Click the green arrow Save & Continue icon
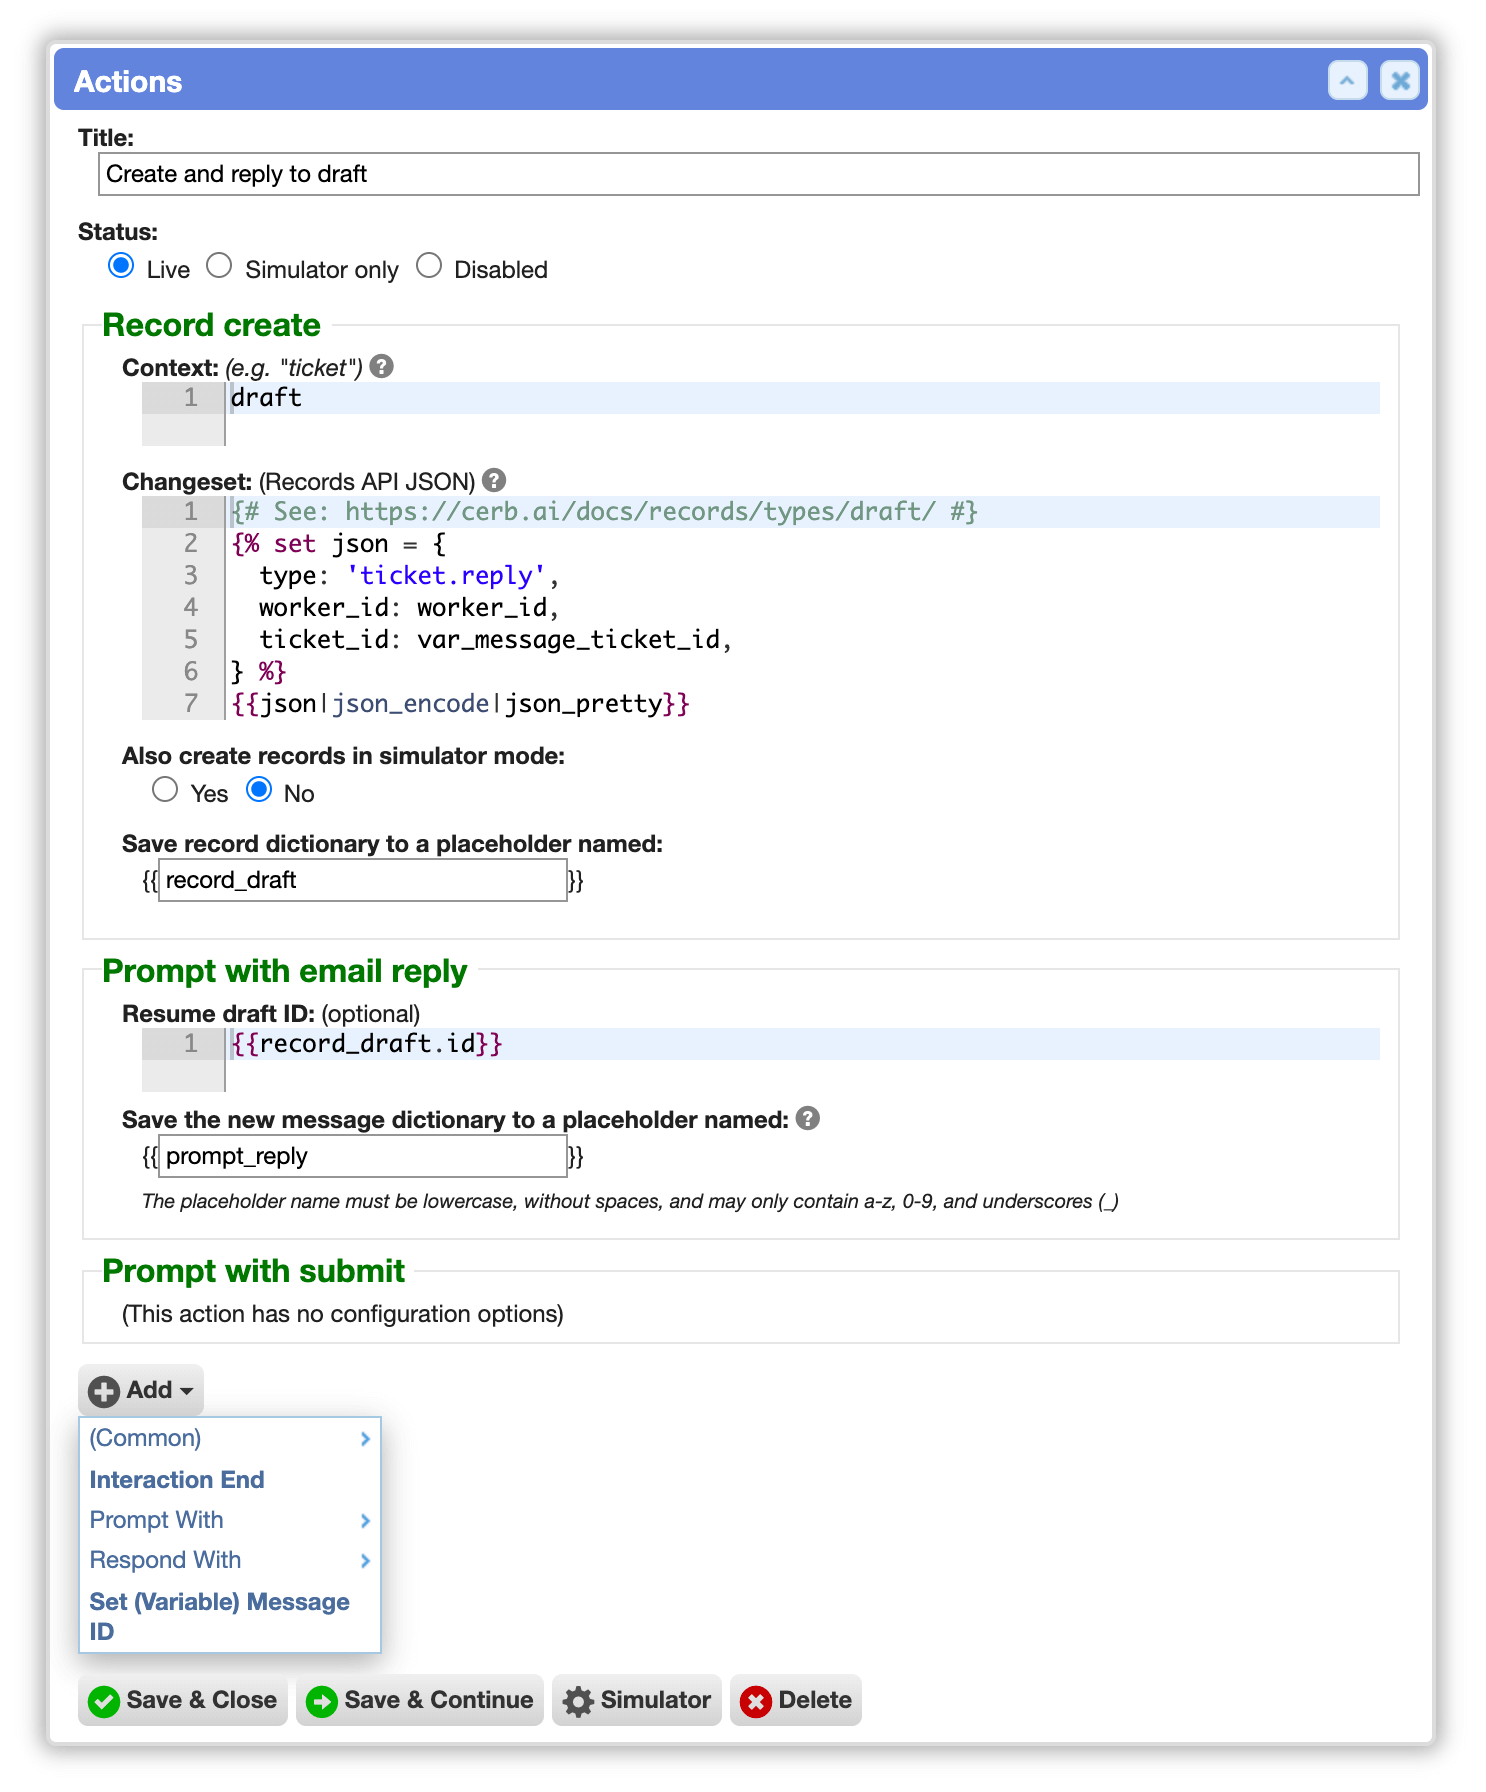The height and width of the screenshot is (1792, 1486). point(322,1701)
